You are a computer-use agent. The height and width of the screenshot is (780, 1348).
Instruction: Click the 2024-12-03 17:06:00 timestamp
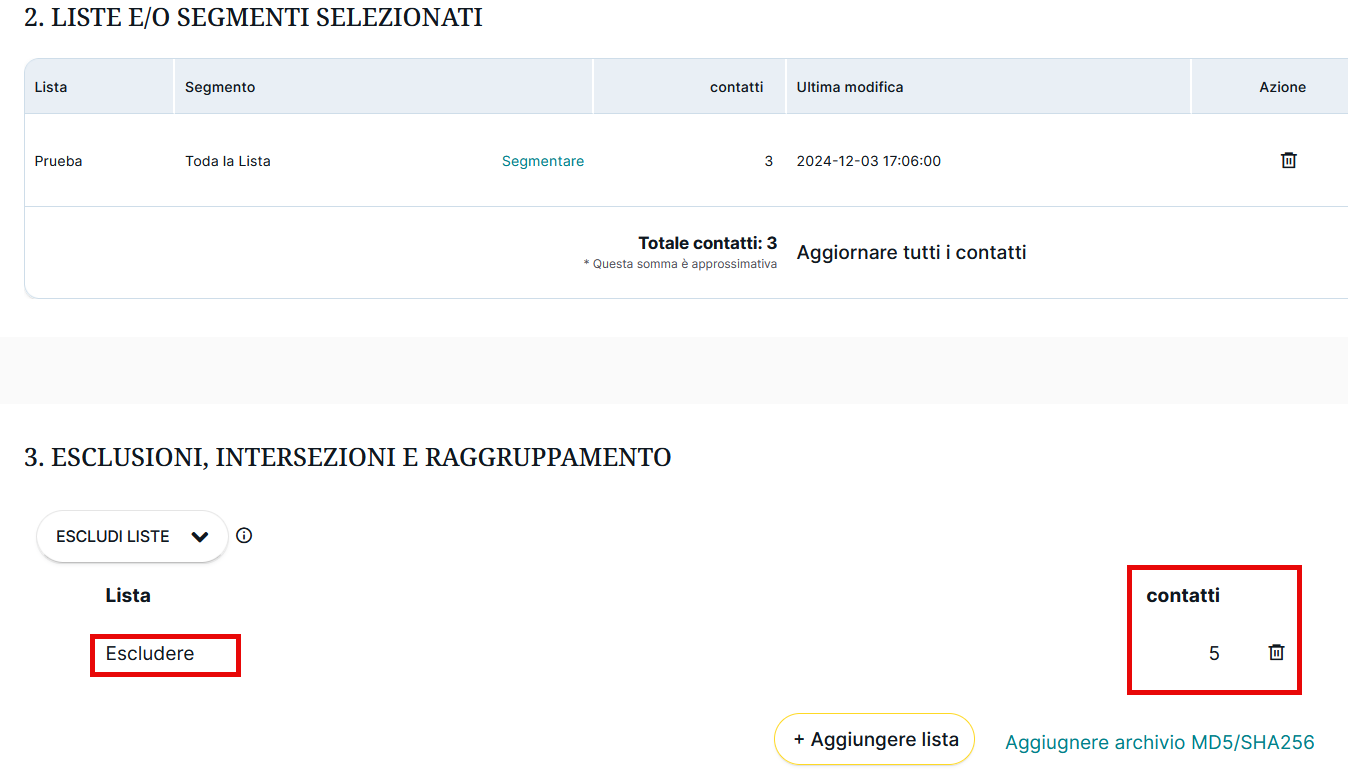point(868,161)
